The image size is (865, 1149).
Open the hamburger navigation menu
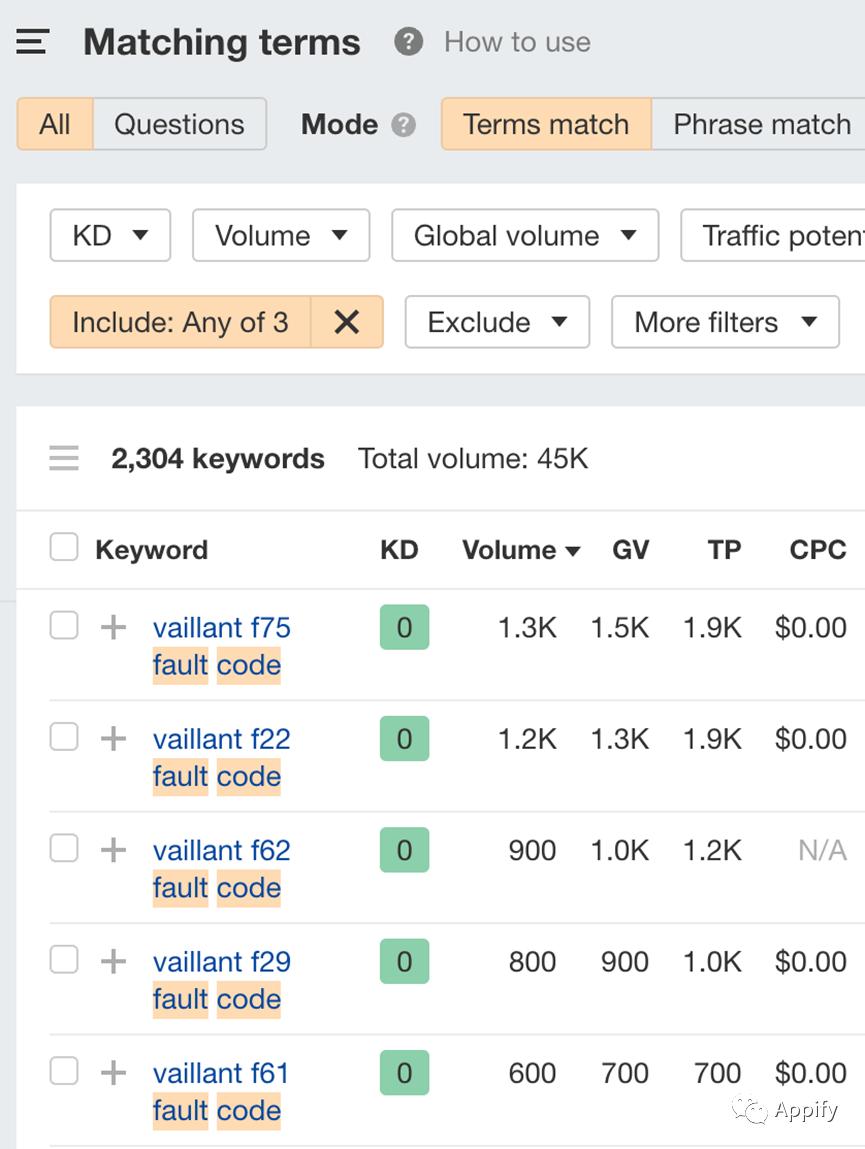(32, 42)
